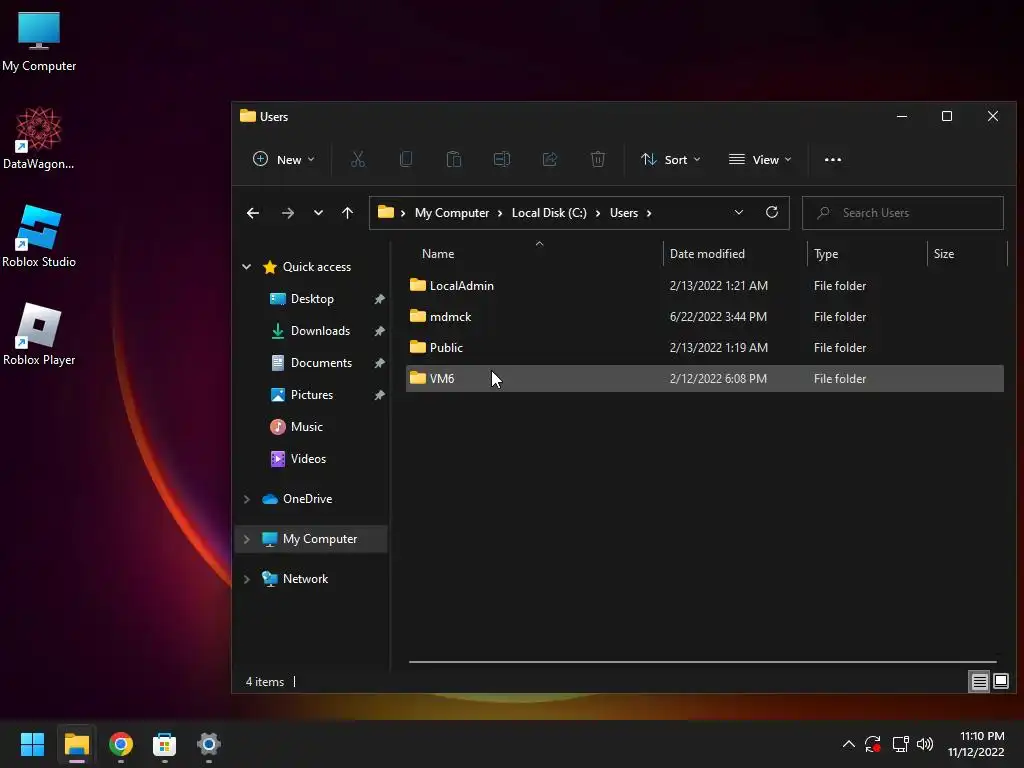Launch Roblox Player desktop shortcut
This screenshot has height=768, width=1024.
tap(39, 334)
